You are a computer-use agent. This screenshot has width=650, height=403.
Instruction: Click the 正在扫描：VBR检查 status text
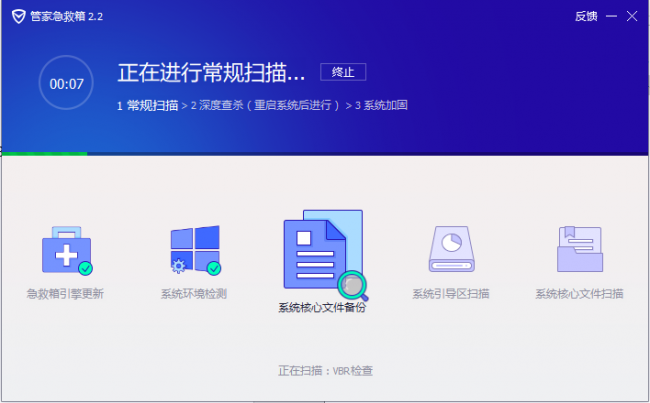[325, 371]
